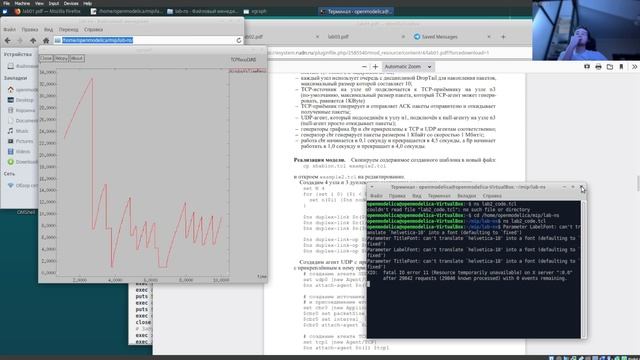This screenshot has height=360, width=640.
Task: Click the forward arrow in the file manager
Action: [x=20, y=40]
